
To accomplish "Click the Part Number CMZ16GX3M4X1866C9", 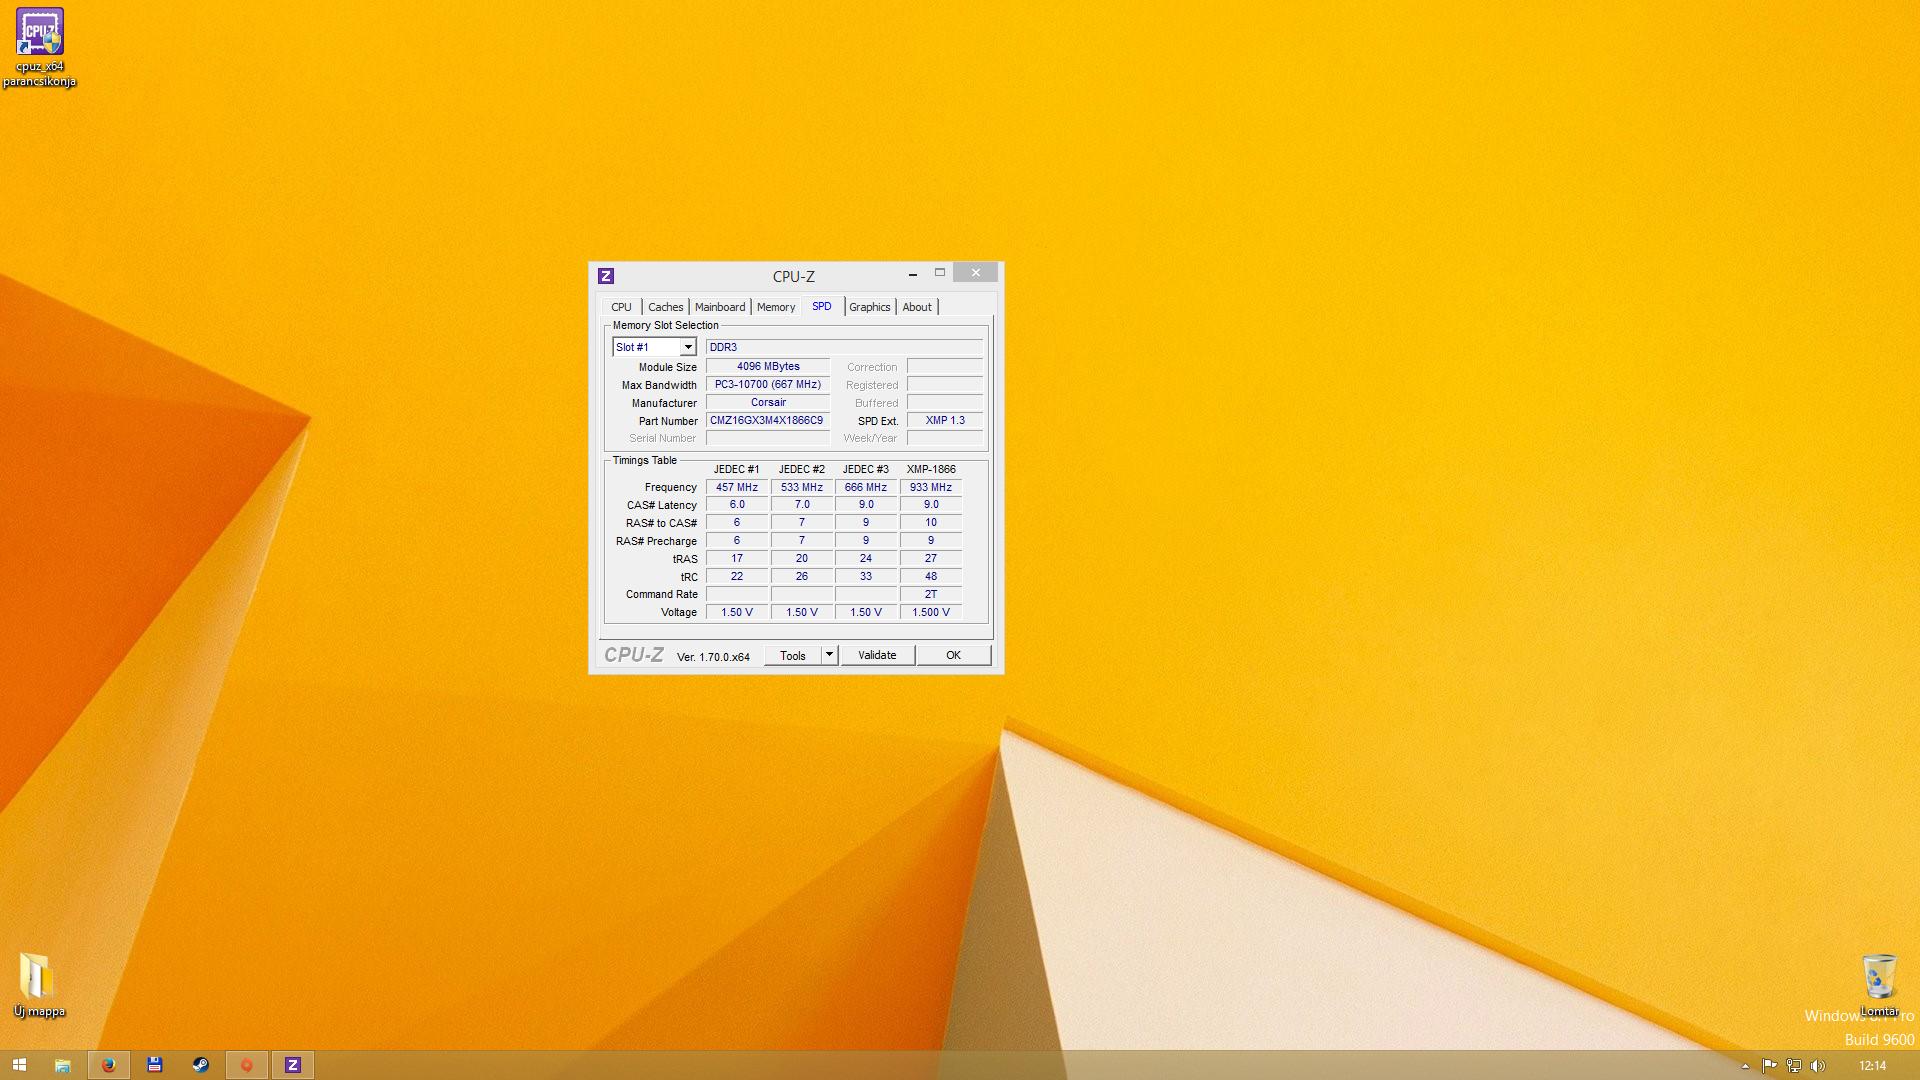I will coord(768,421).
